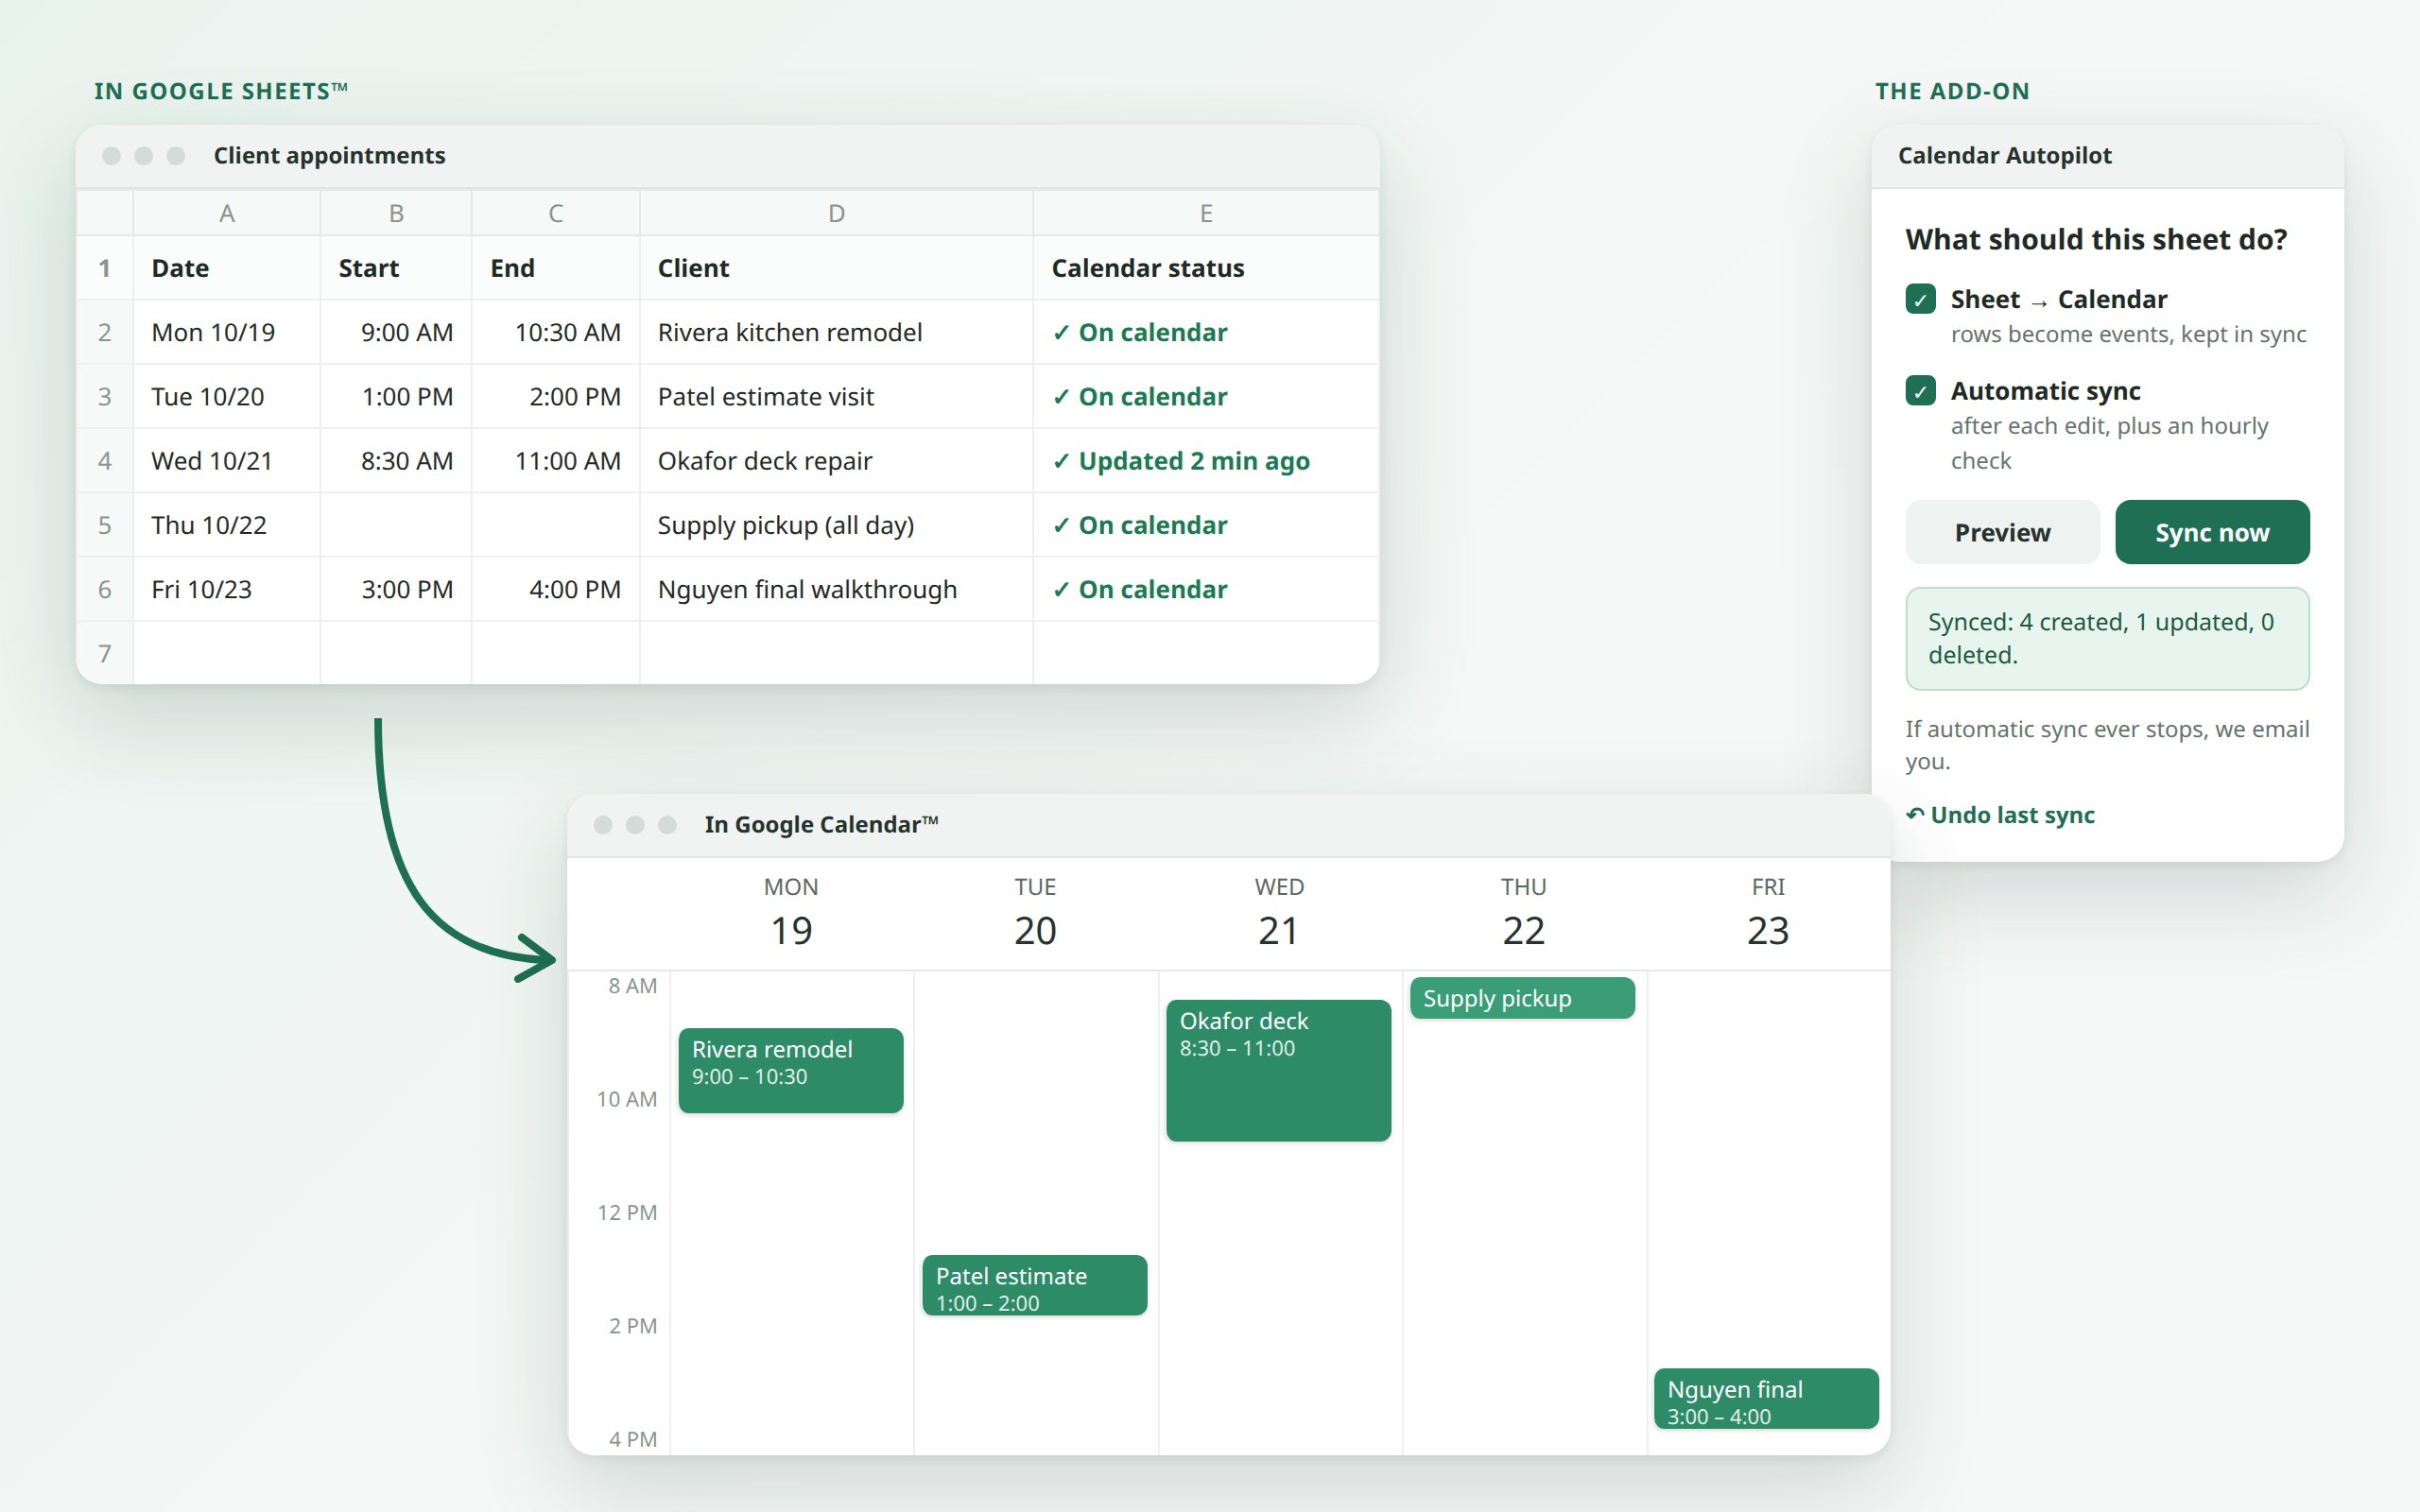
Task: Select Thursday 22 in the calendar header
Action: pos(1523,914)
